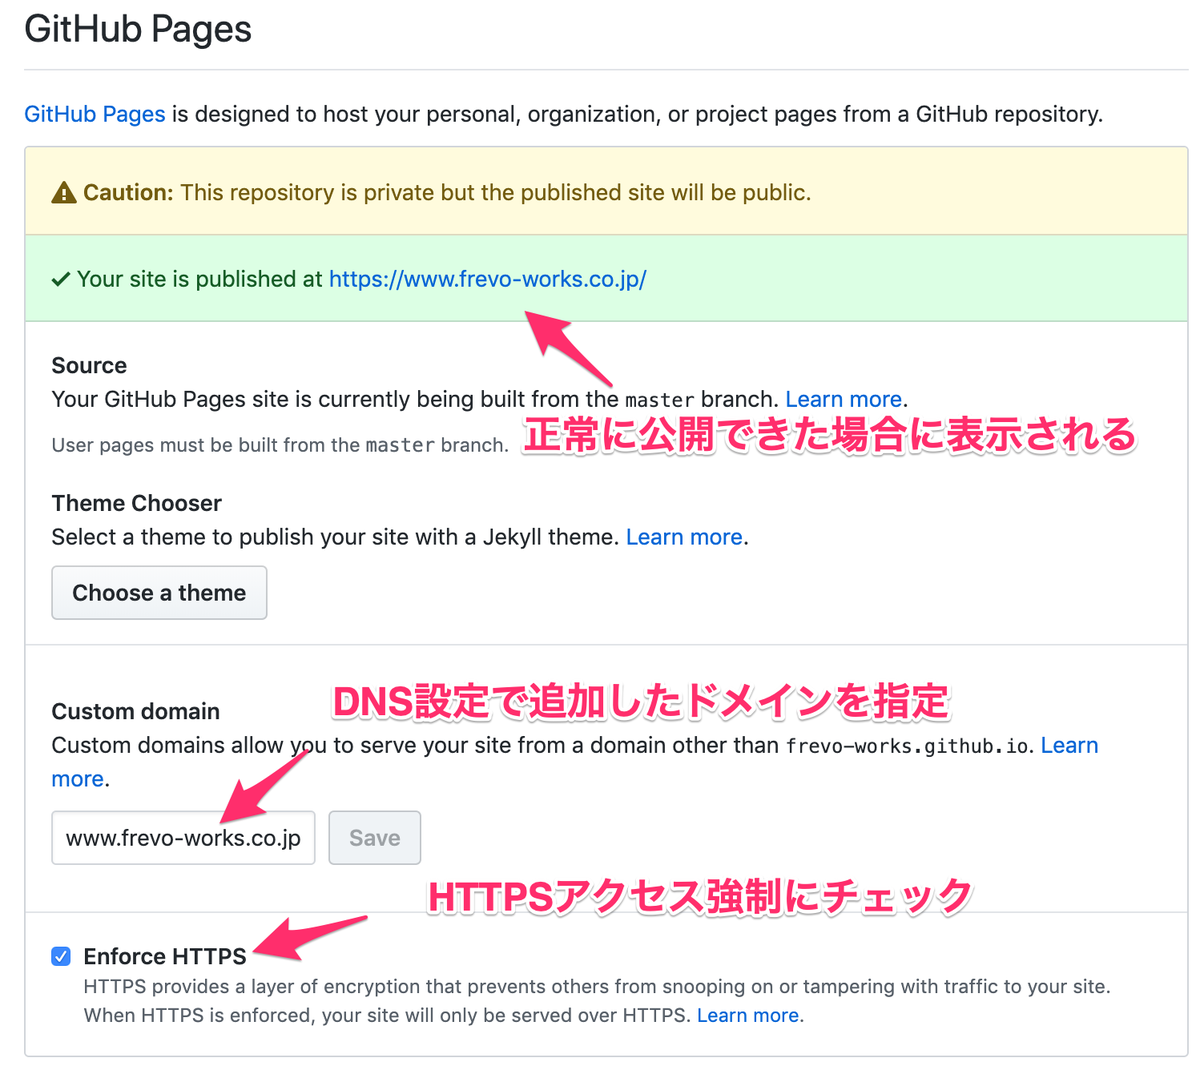Click Learn more in Source section
The height and width of the screenshot is (1070, 1200).
pyautogui.click(x=843, y=399)
